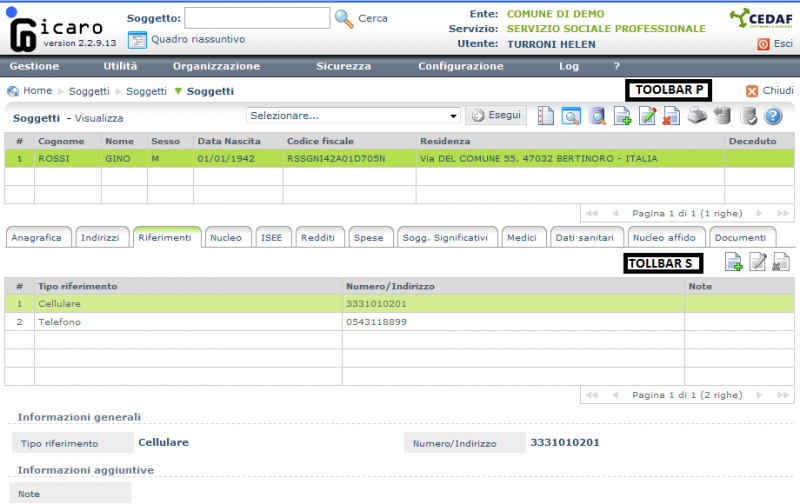The image size is (800, 504).
Task: Click the Home breadcrumb house icon
Action: coord(13,91)
